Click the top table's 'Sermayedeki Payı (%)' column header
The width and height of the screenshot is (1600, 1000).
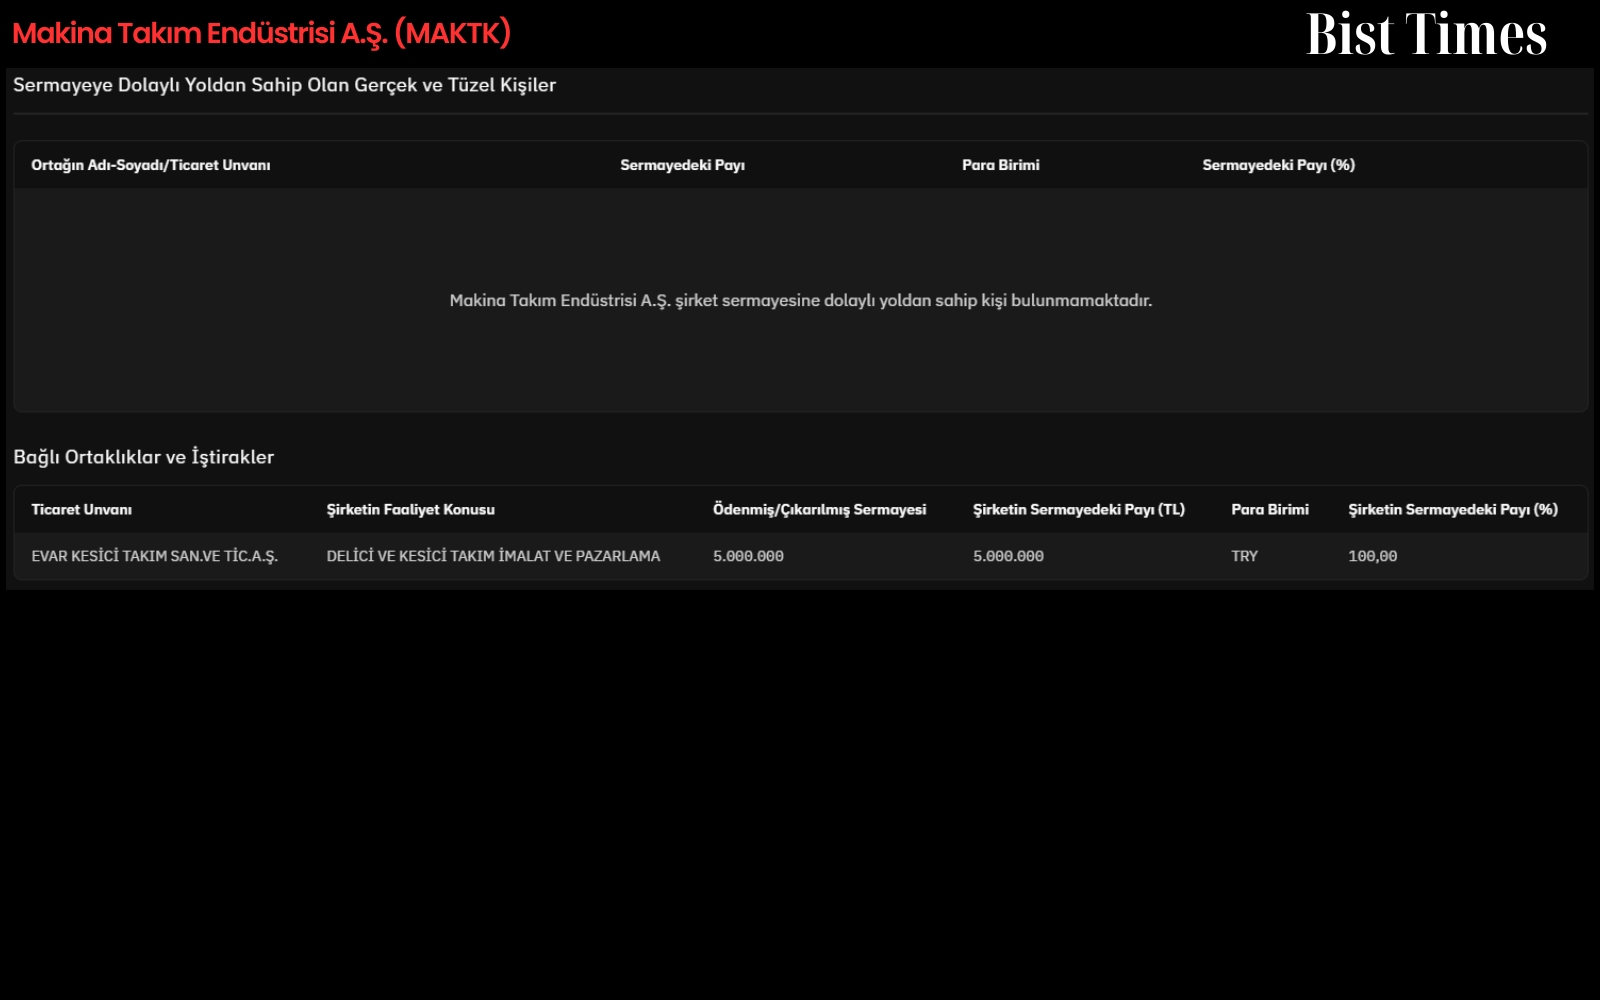(x=1278, y=165)
